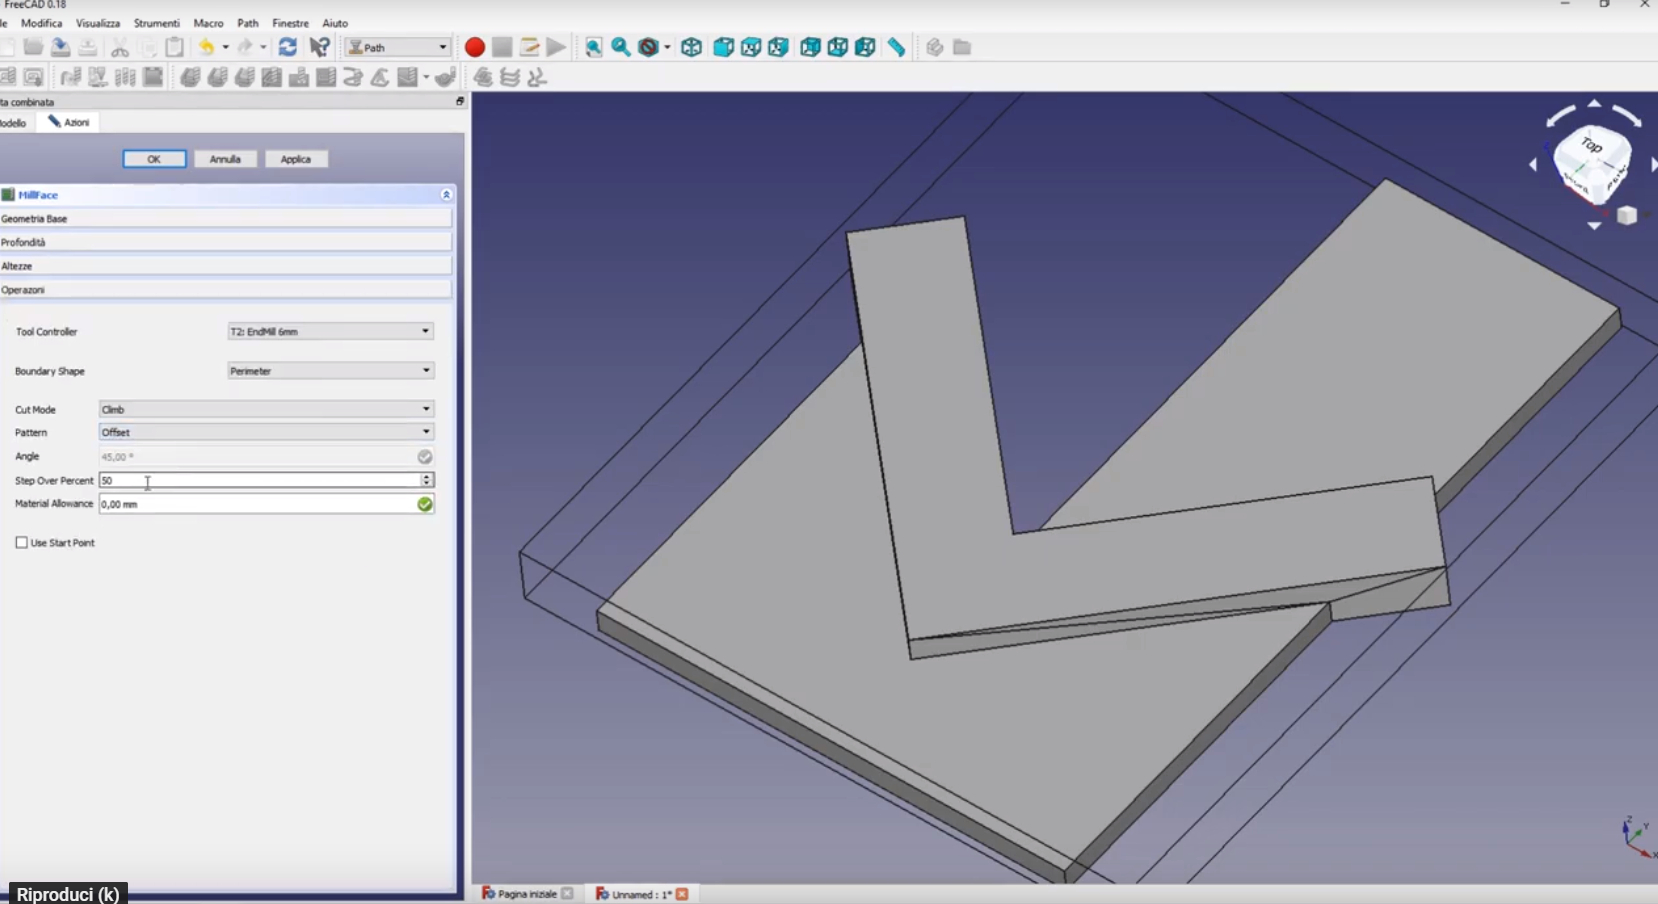Switch to the Azioni tab

[69, 122]
